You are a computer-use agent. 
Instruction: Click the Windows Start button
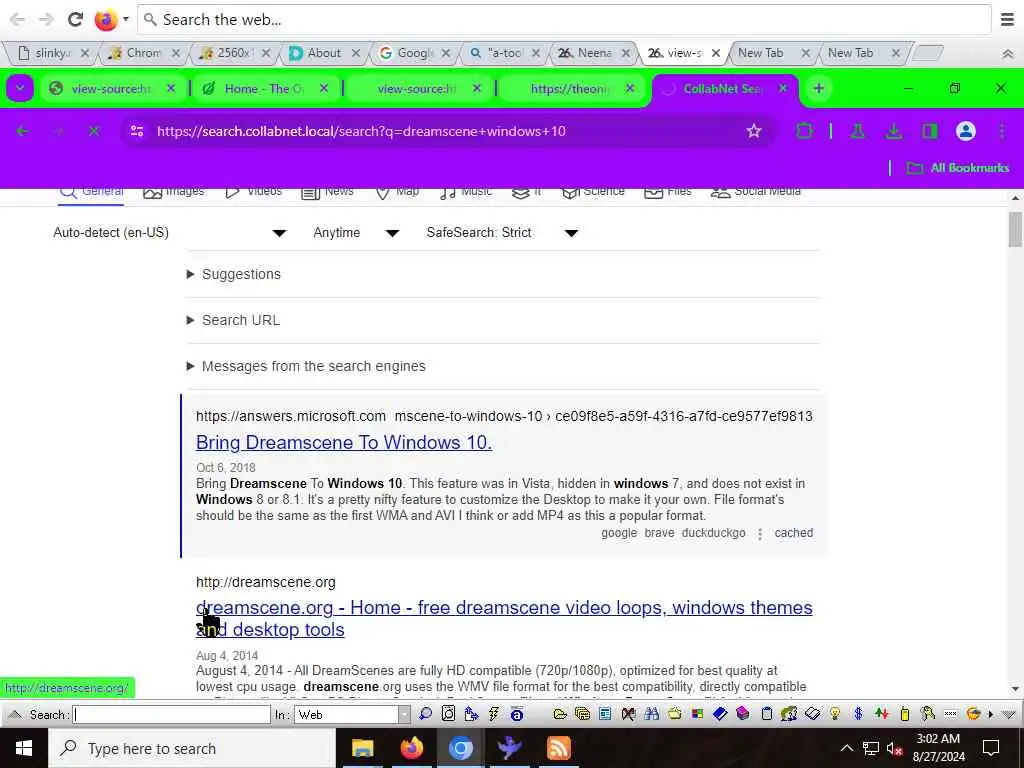coord(24,748)
